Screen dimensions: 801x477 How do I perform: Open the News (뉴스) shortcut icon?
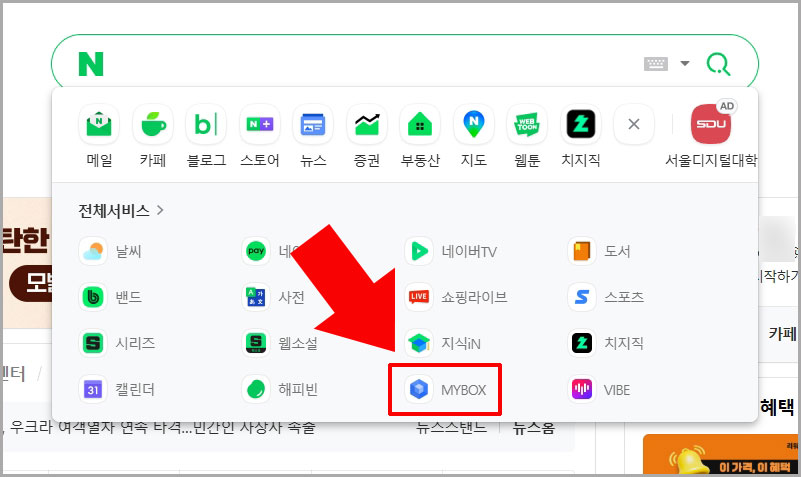[x=313, y=124]
